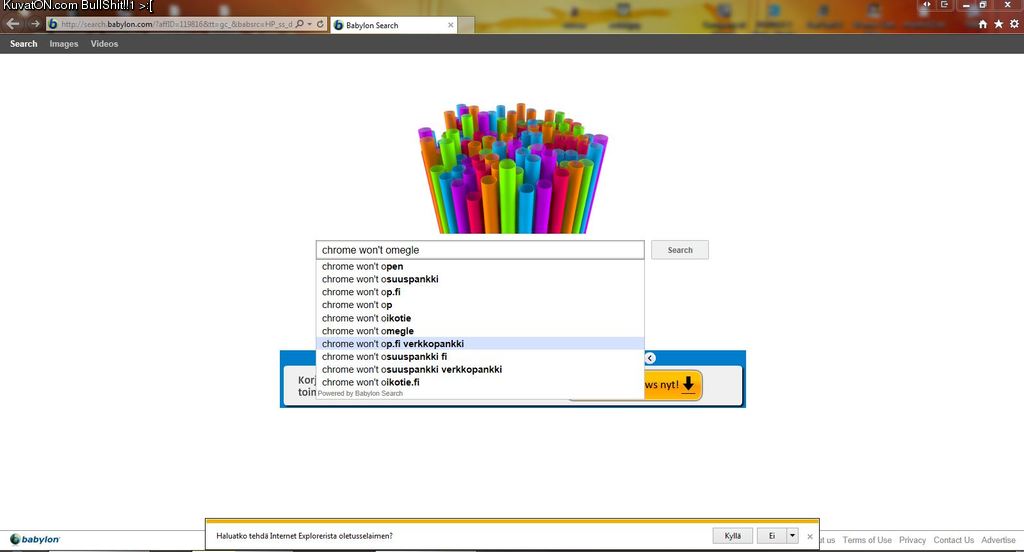The width and height of the screenshot is (1024, 552).
Task: Click Kyllä in default browser prompt
Action: coord(733,536)
